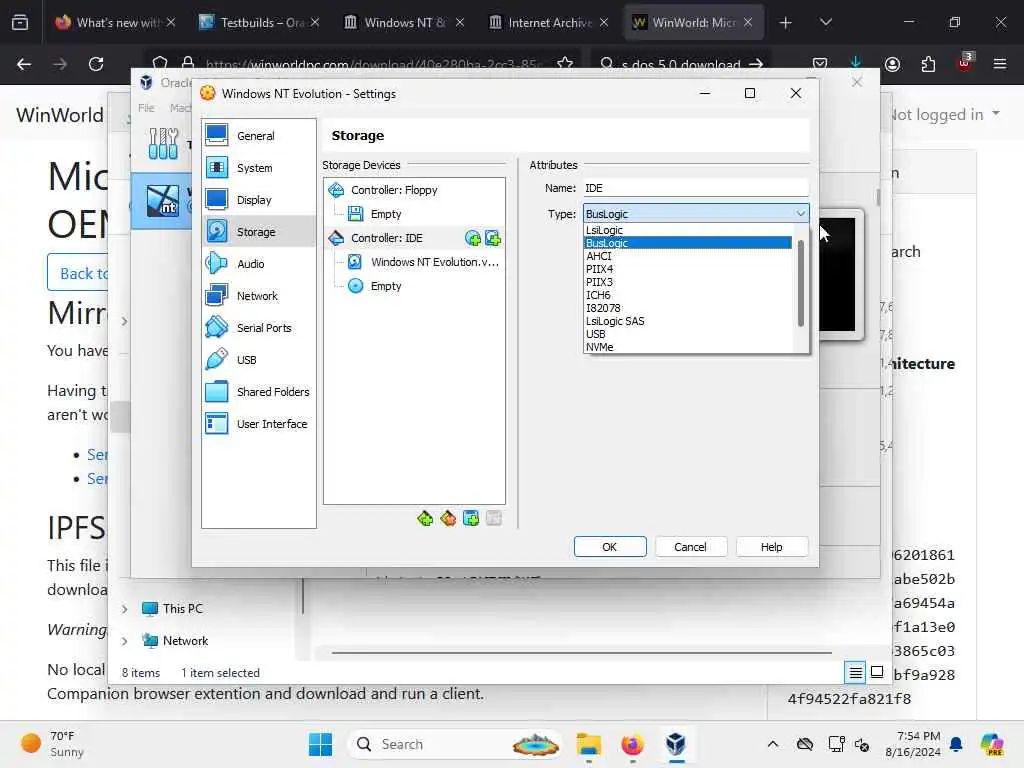The width and height of the screenshot is (1024, 768).
Task: Choose PIIX4 controller type
Action: [688, 269]
